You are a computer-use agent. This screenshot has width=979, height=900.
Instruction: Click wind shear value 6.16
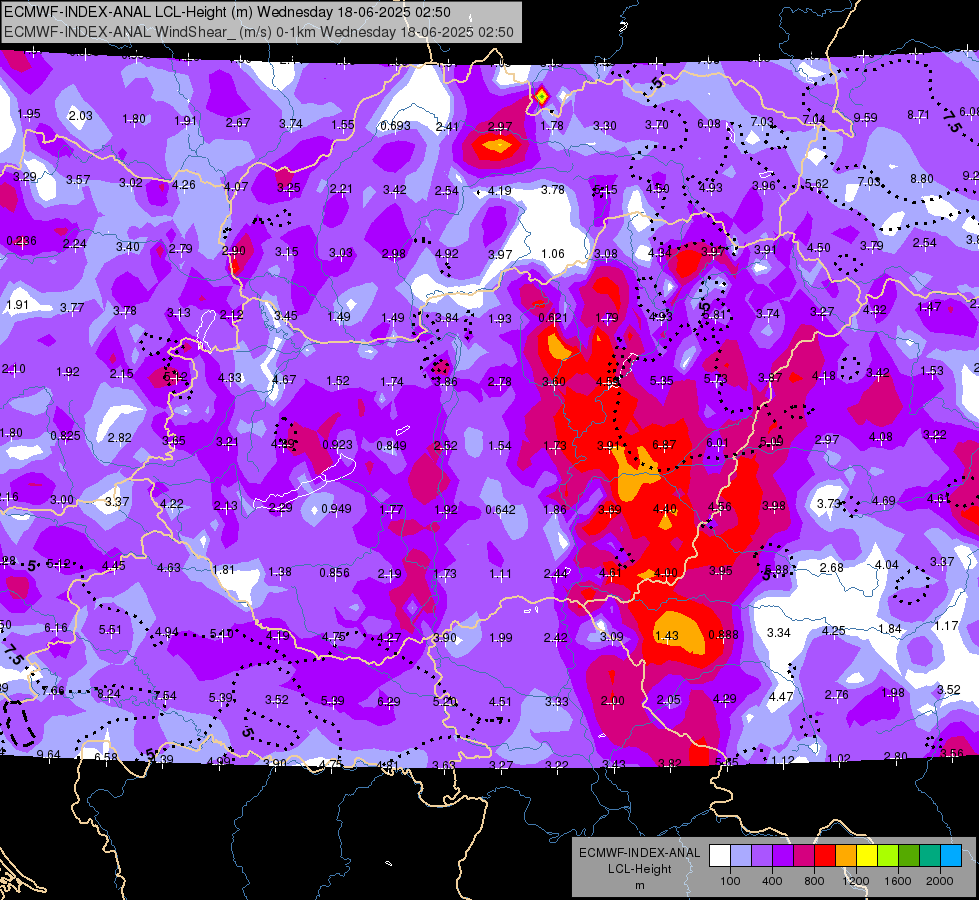click(56, 628)
